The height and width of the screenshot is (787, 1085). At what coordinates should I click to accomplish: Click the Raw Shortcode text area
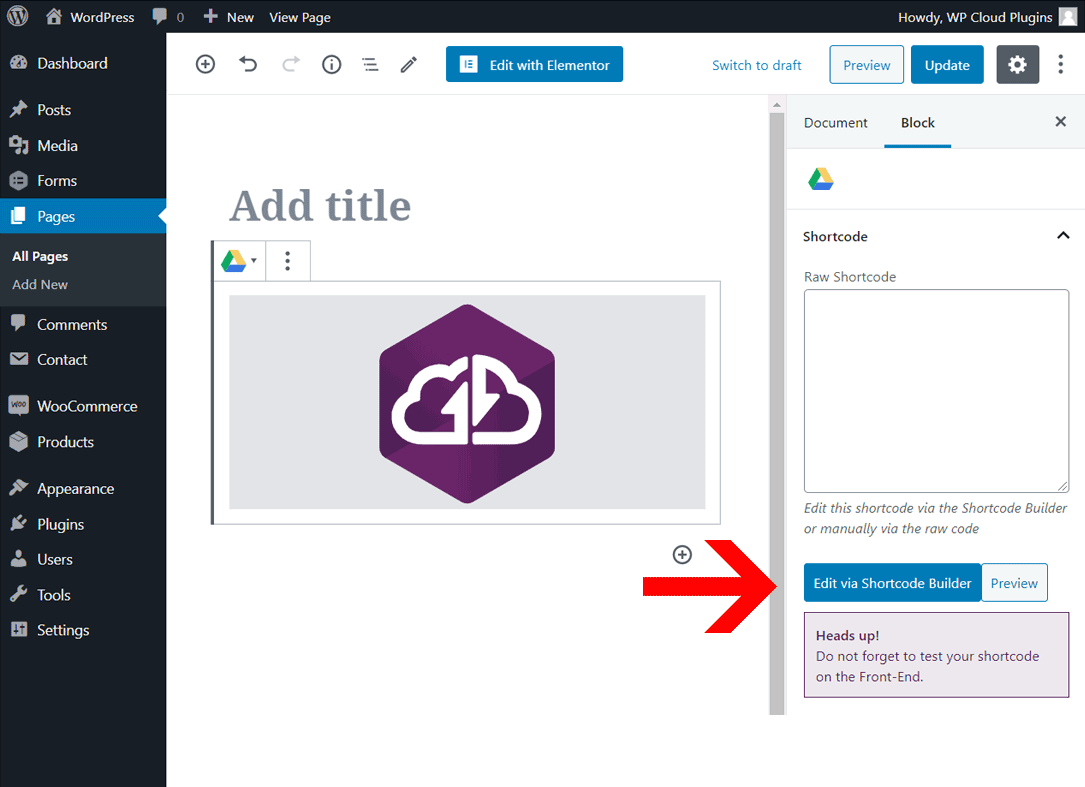pos(936,391)
